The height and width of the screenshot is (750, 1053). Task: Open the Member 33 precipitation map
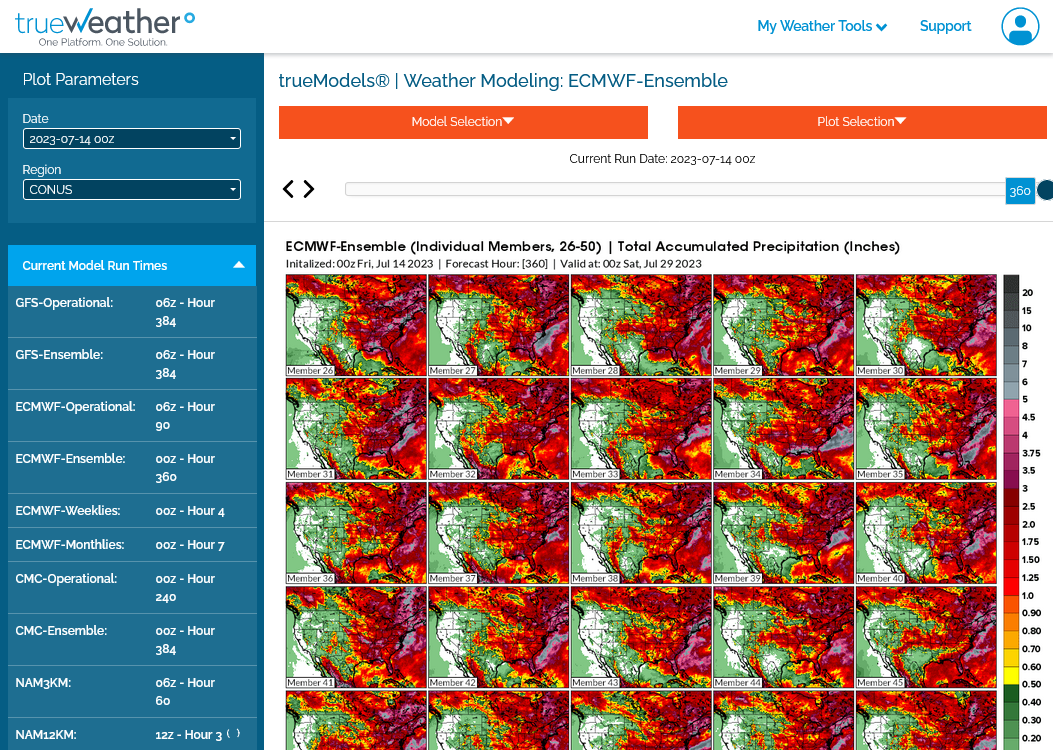pos(641,429)
